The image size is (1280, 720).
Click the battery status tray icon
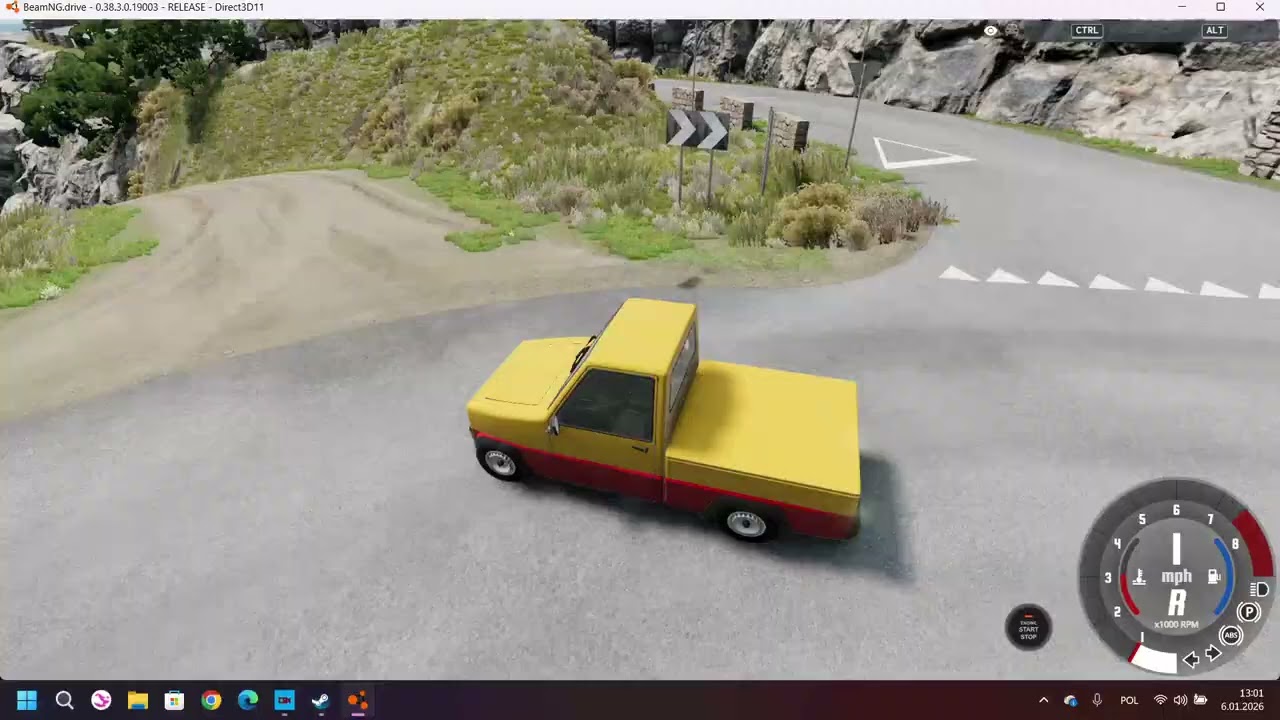pyautogui.click(x=1200, y=700)
